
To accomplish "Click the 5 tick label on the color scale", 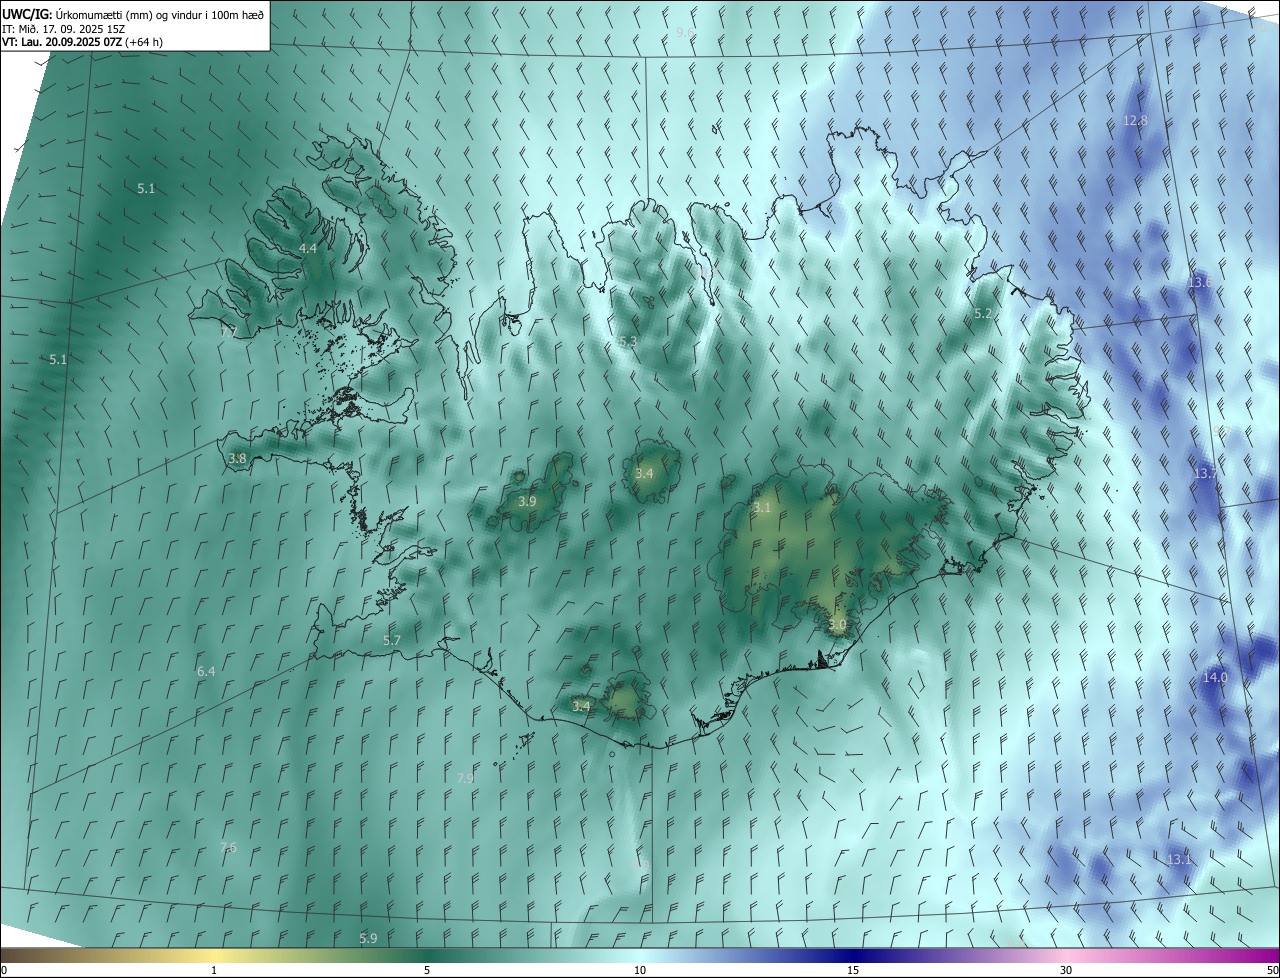I will [427, 970].
